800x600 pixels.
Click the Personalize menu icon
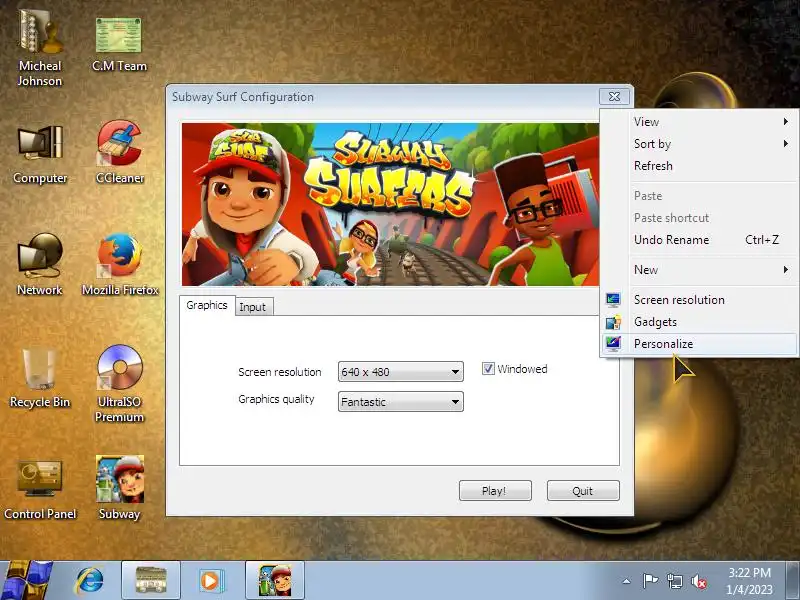613,343
